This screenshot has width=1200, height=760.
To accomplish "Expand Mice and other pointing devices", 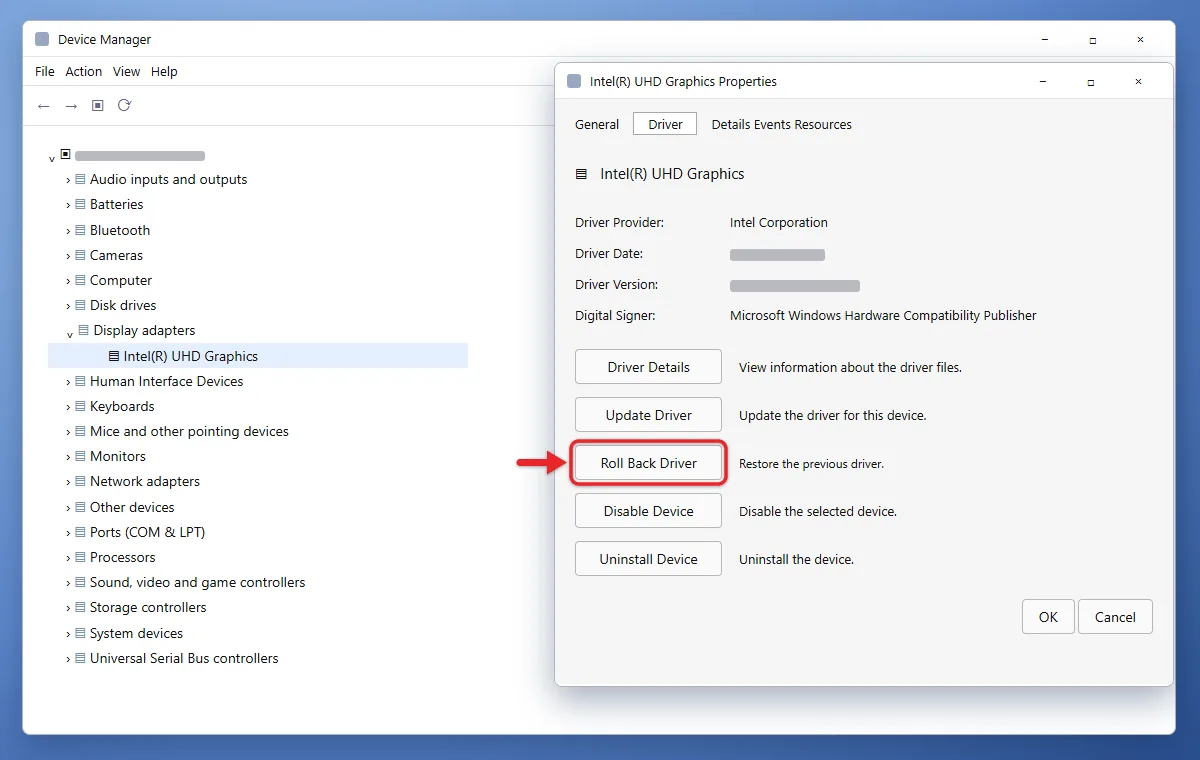I will tap(68, 432).
